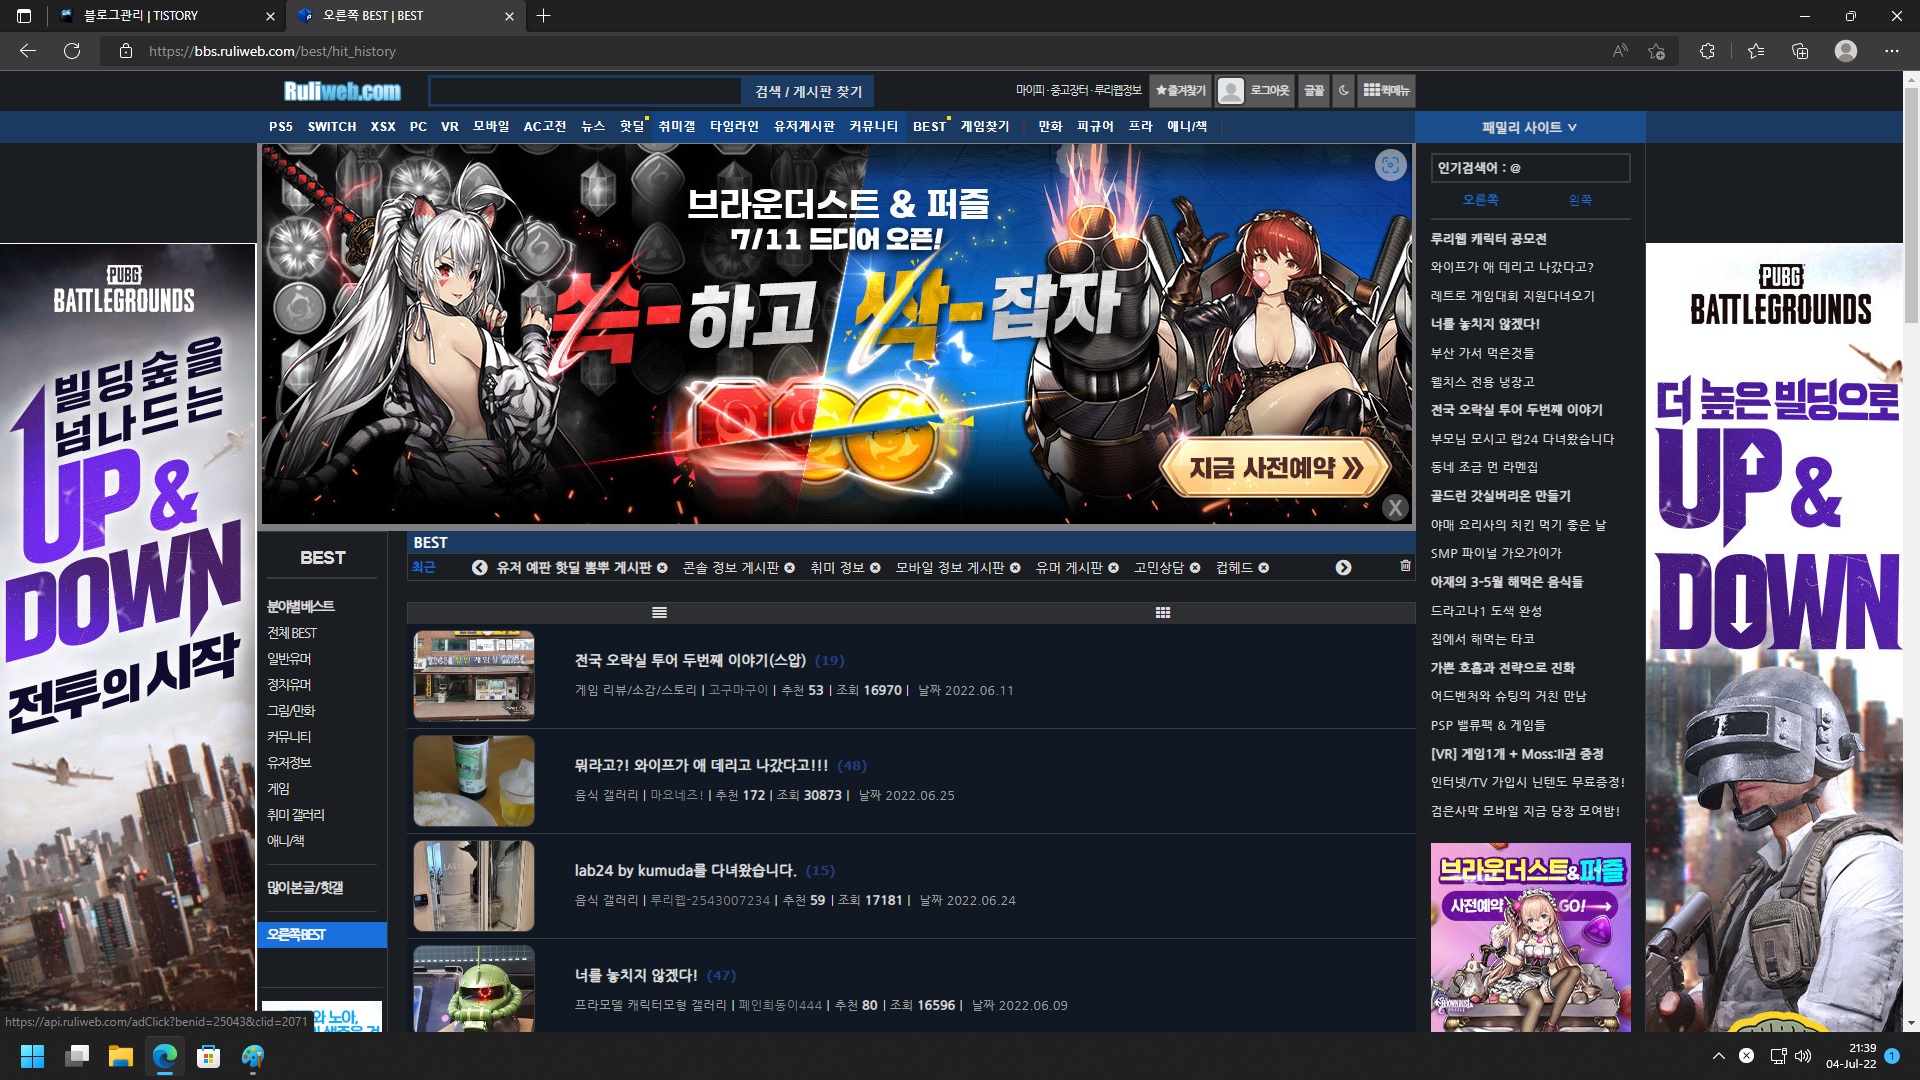Viewport: 1920px width, 1080px height.
Task: Open the 핫딜 menu in navigation bar
Action: [x=631, y=127]
